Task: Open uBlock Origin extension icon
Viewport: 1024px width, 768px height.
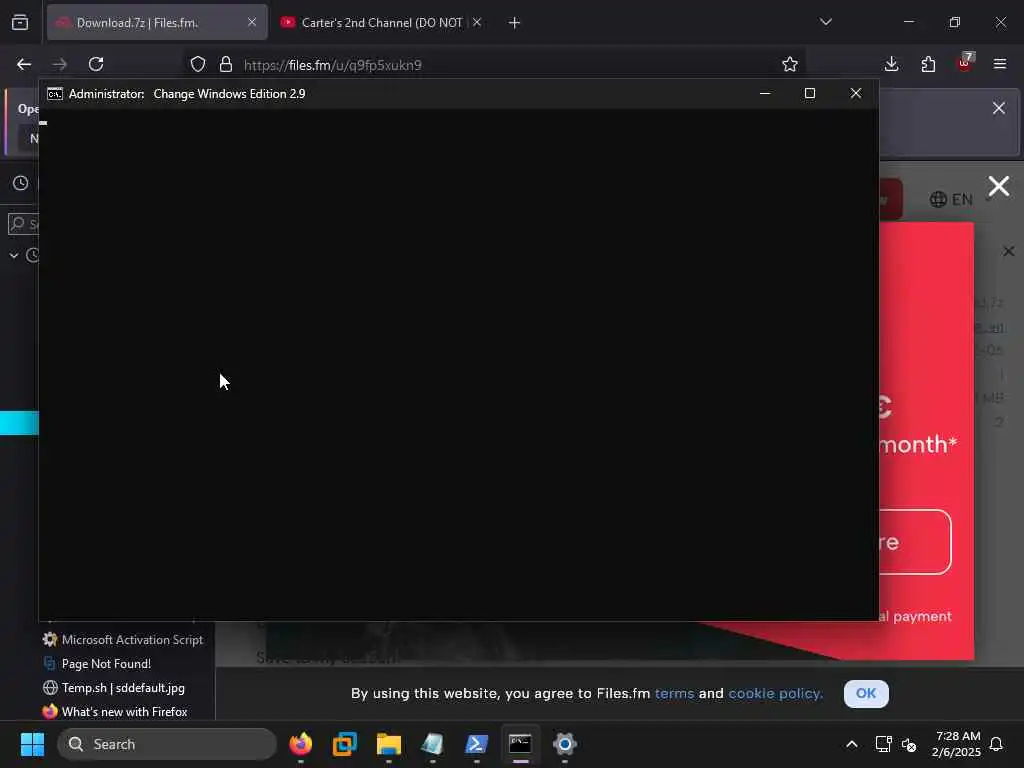Action: pos(965,63)
